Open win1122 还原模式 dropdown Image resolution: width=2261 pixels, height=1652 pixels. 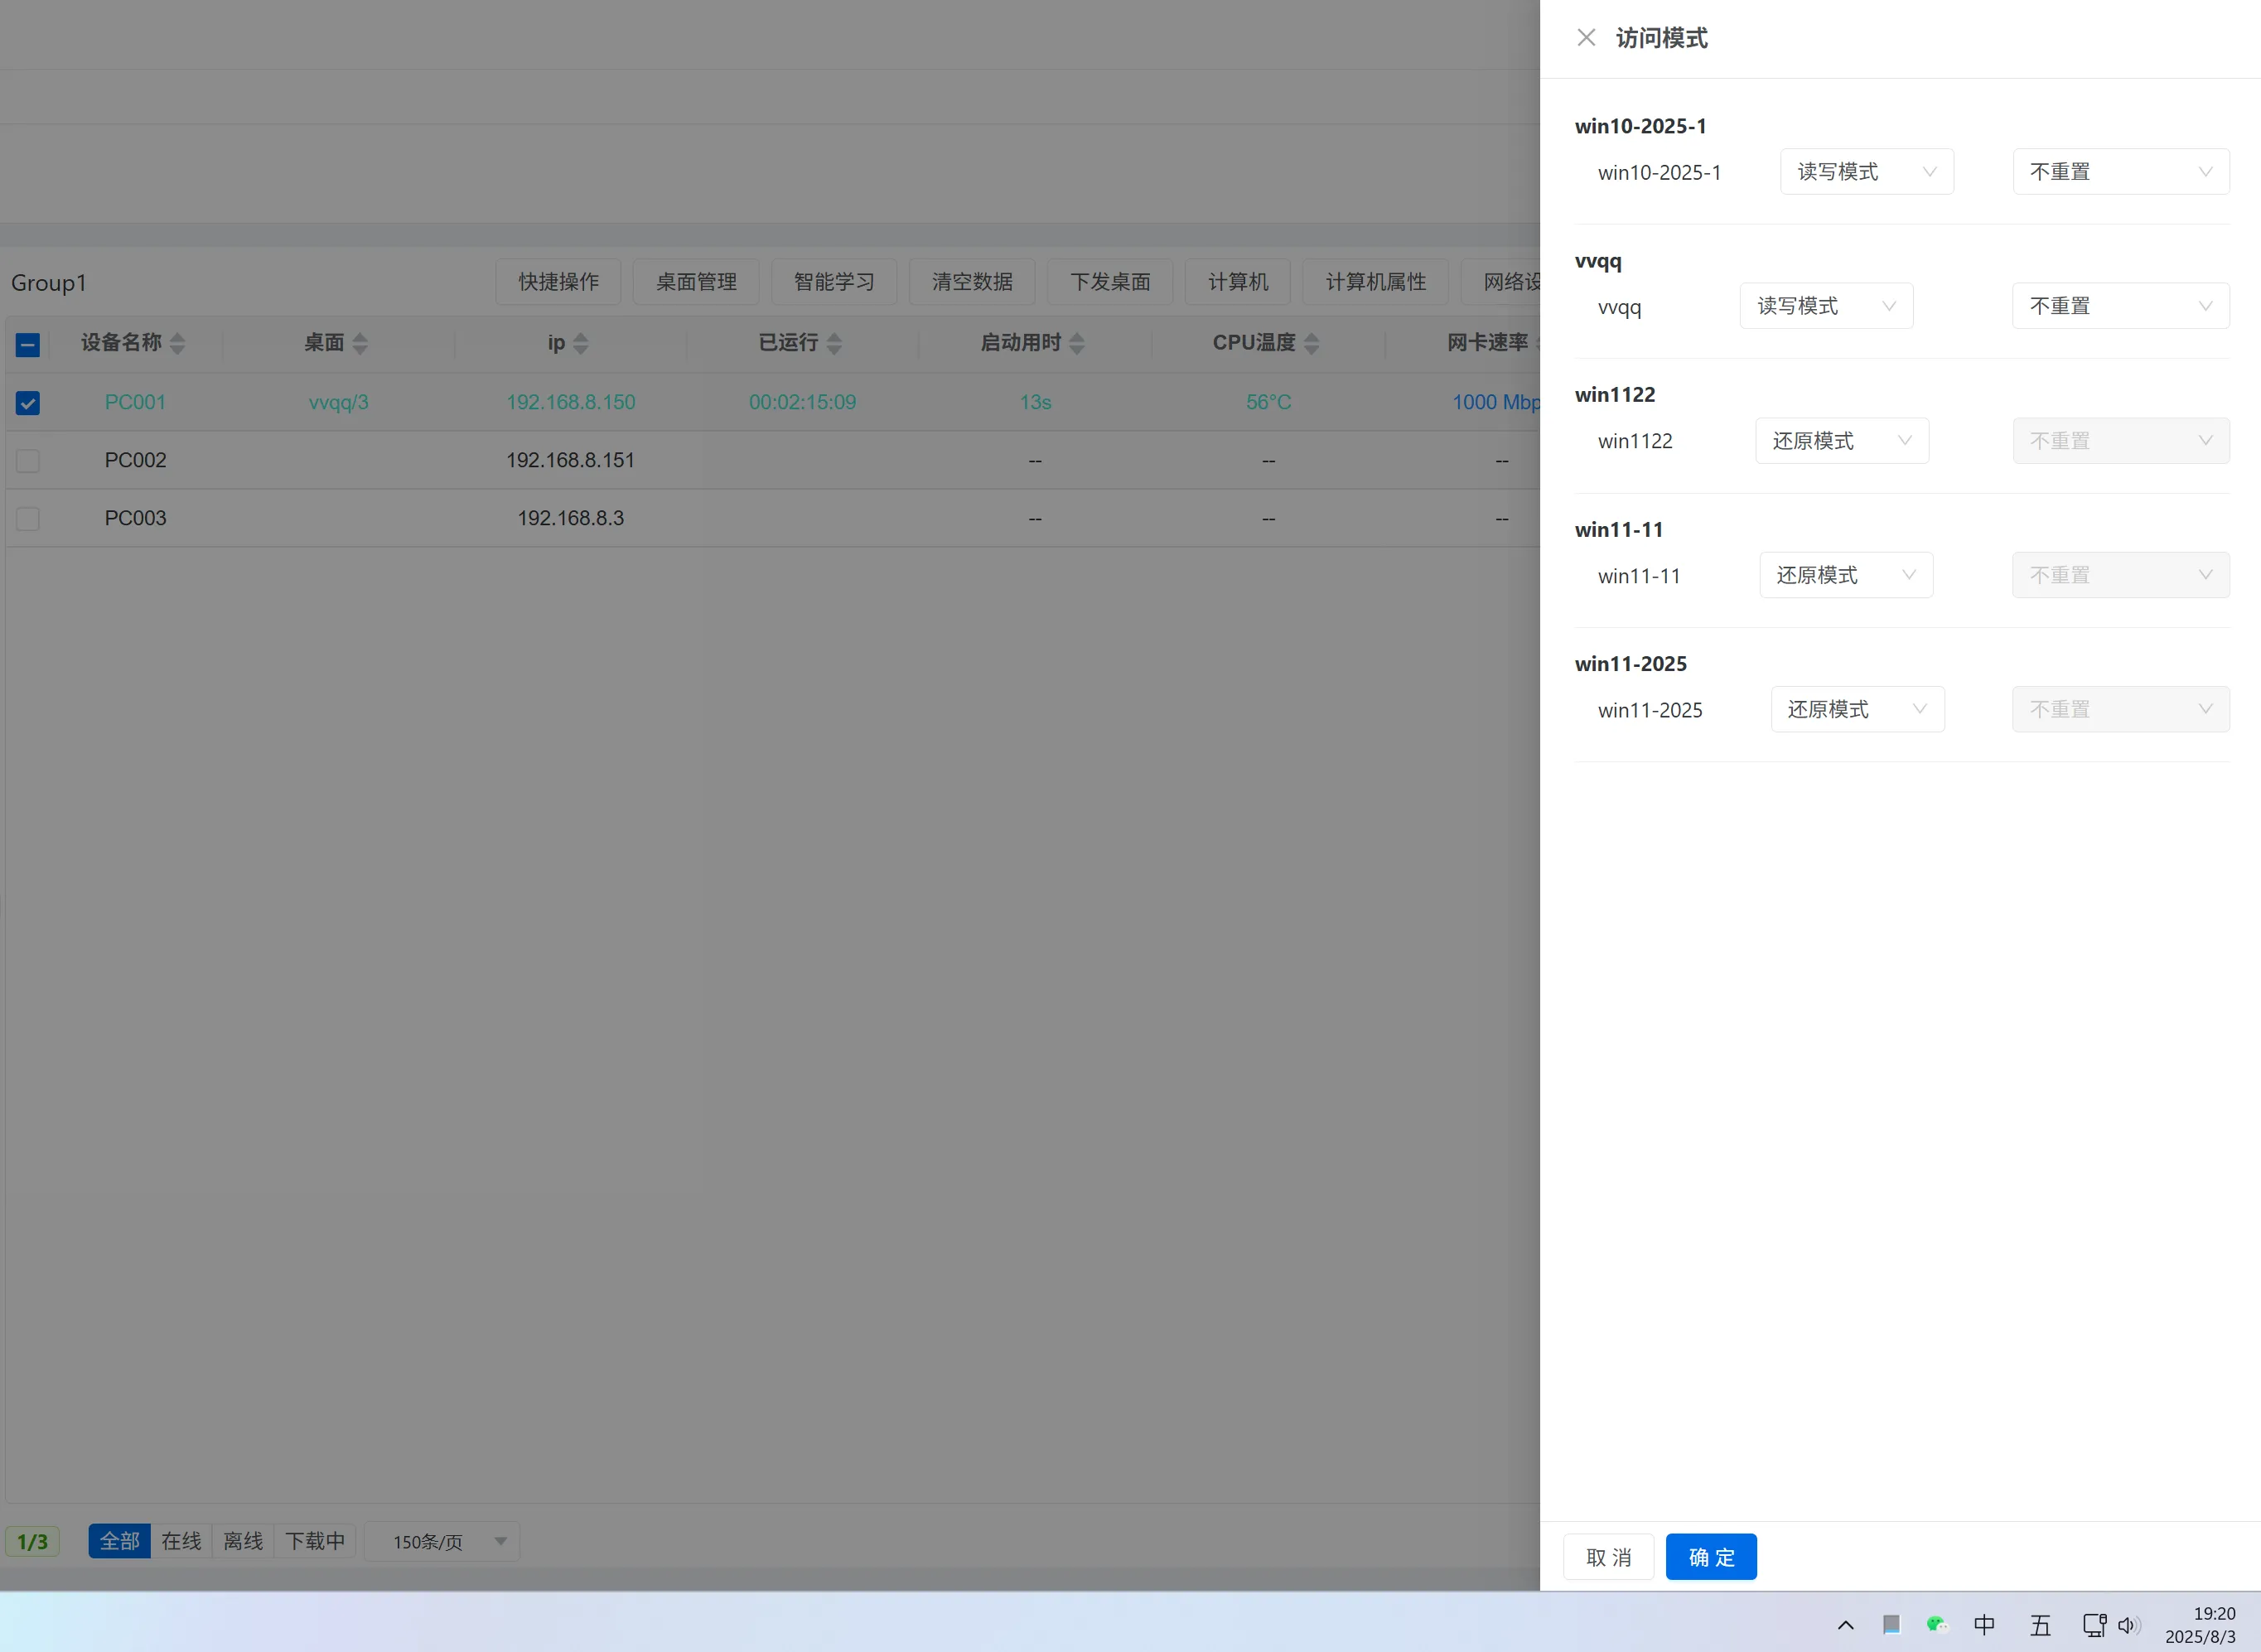coord(1841,441)
